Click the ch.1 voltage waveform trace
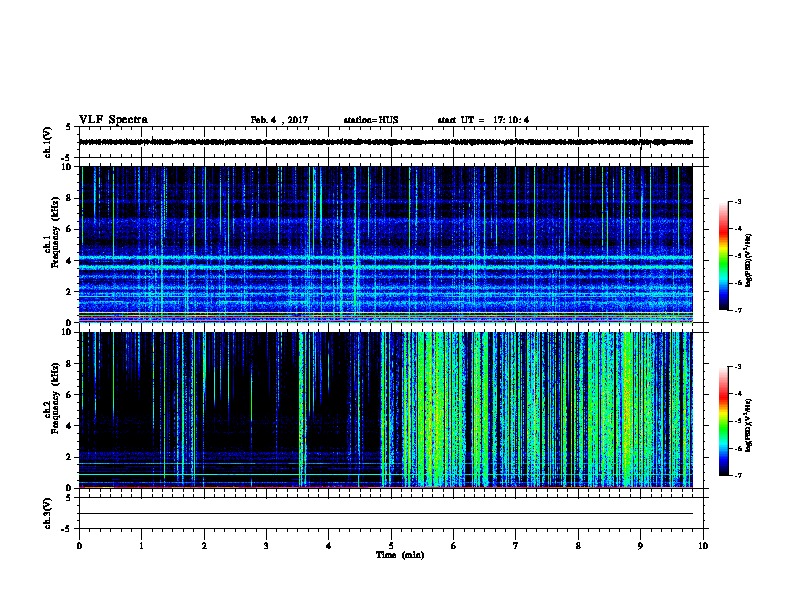 coord(386,142)
